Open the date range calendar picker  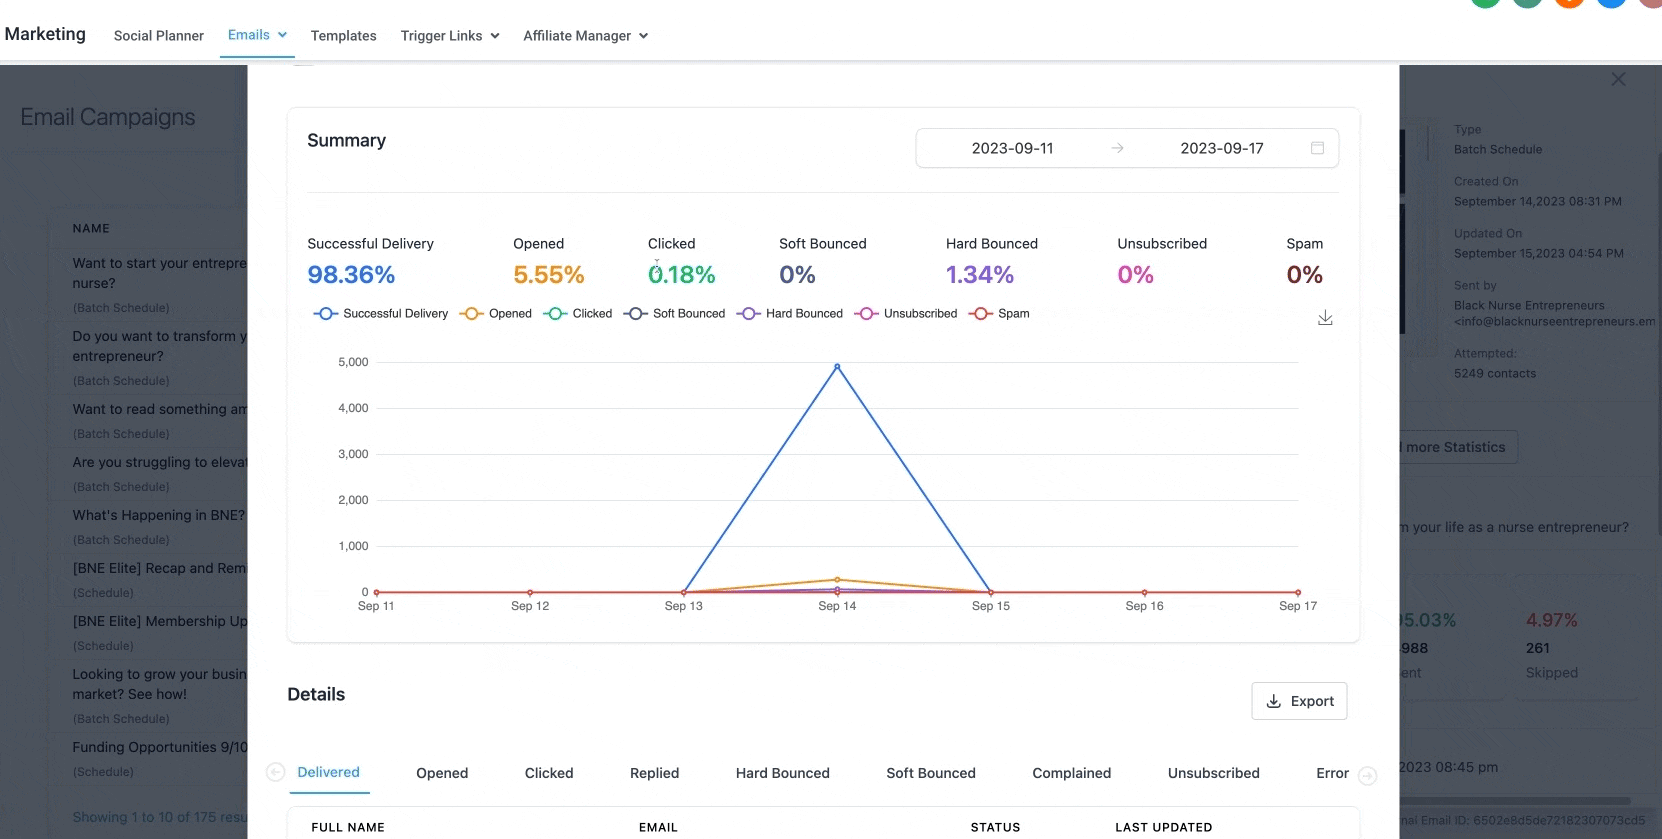click(x=1317, y=148)
